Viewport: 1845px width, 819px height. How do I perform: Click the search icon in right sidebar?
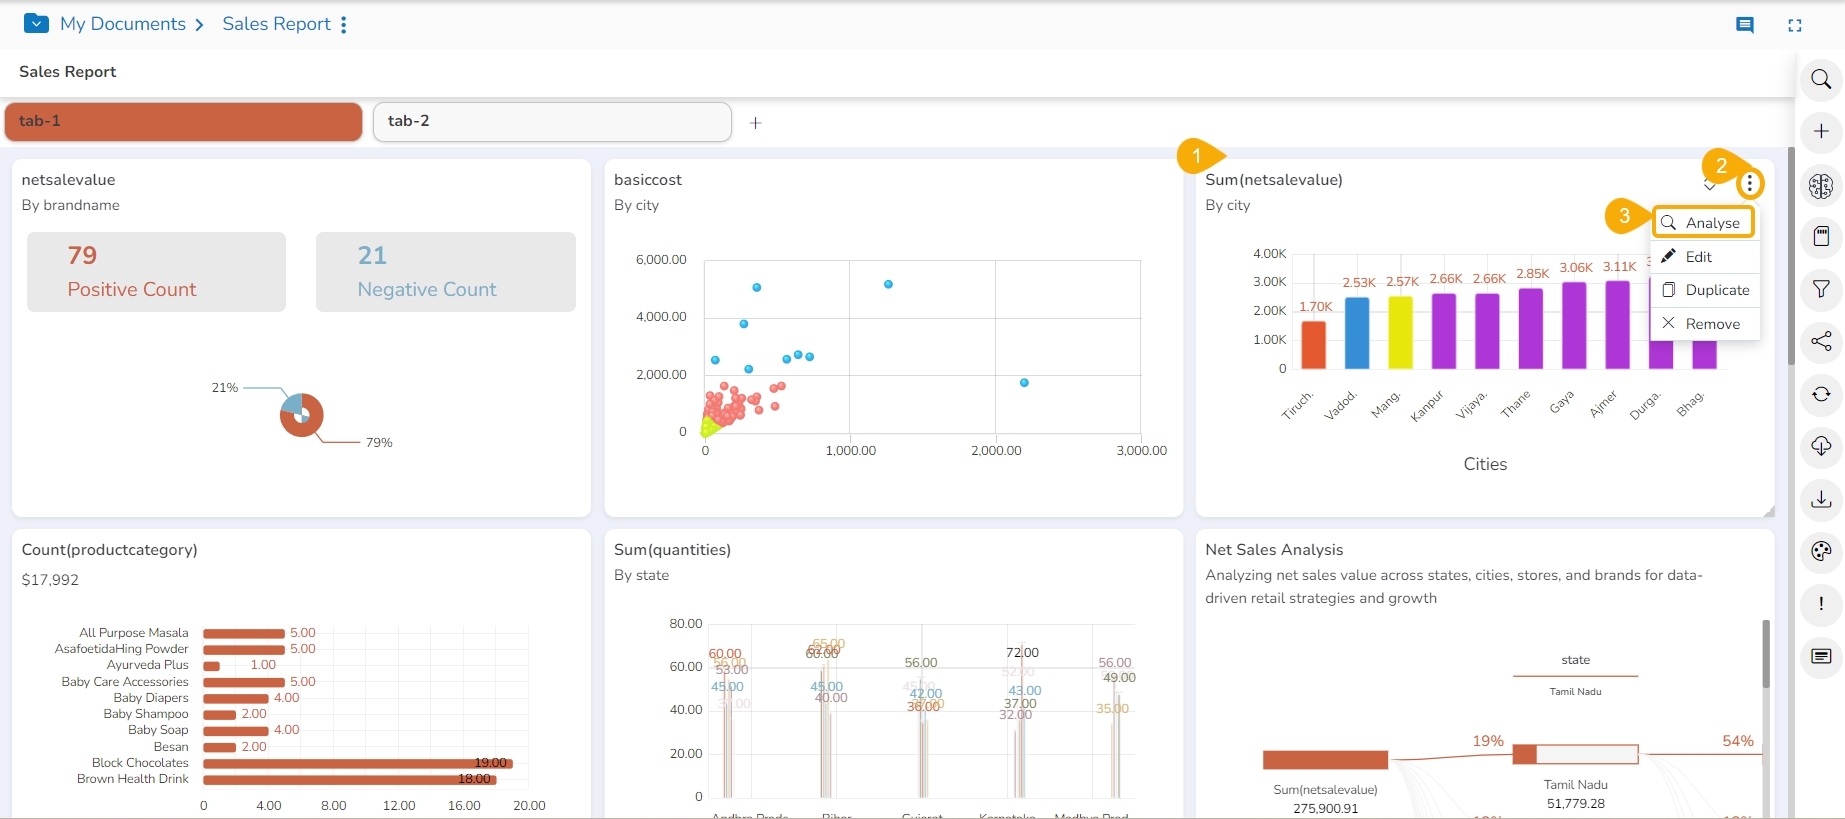[x=1821, y=79]
